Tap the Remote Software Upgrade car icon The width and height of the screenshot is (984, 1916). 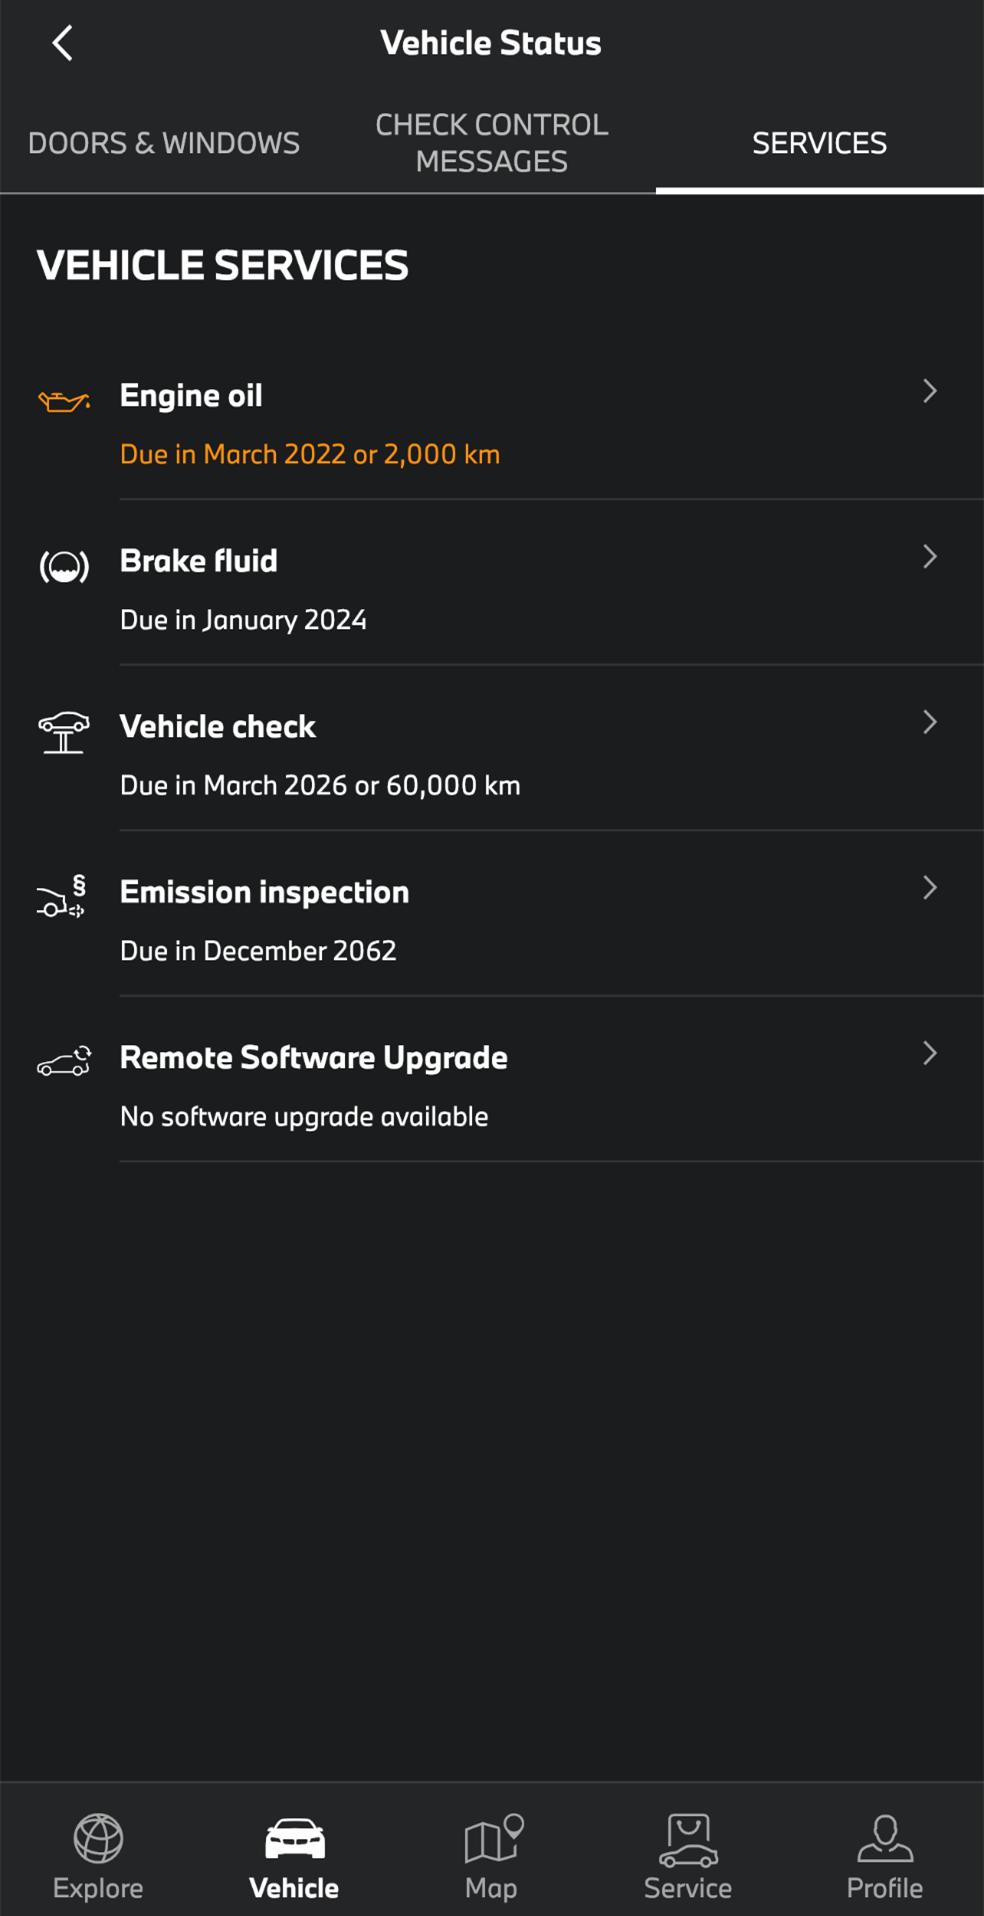(x=64, y=1062)
